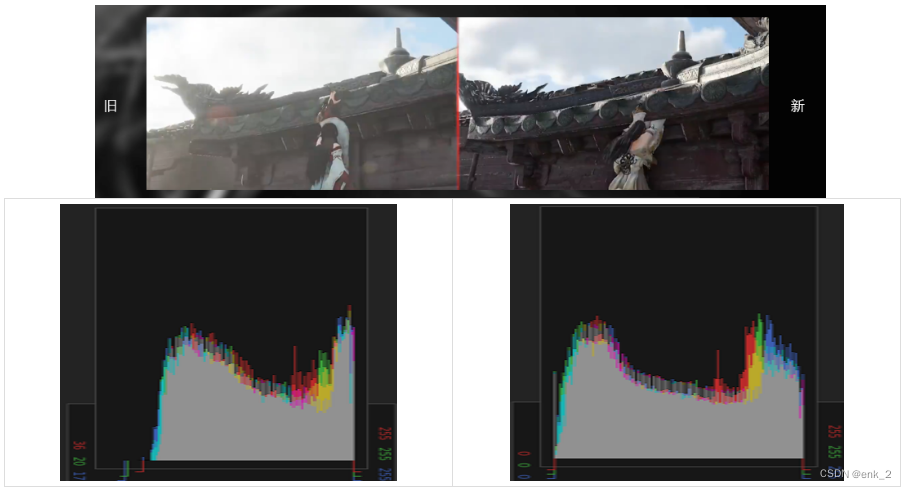Click the 新 label beside the right image
Viewport: 906px width, 489px height.
pyautogui.click(x=797, y=106)
